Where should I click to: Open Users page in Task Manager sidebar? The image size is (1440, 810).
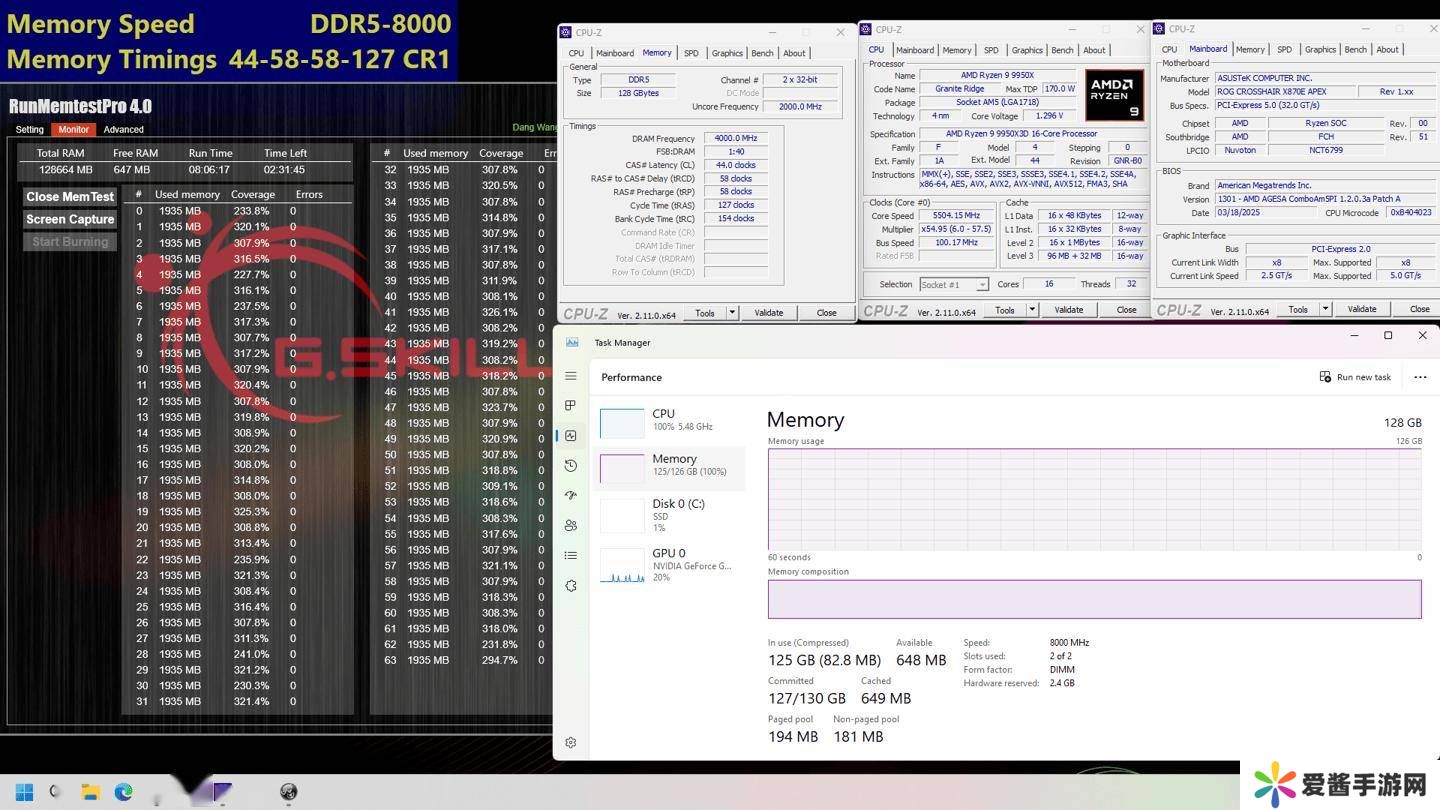point(571,525)
